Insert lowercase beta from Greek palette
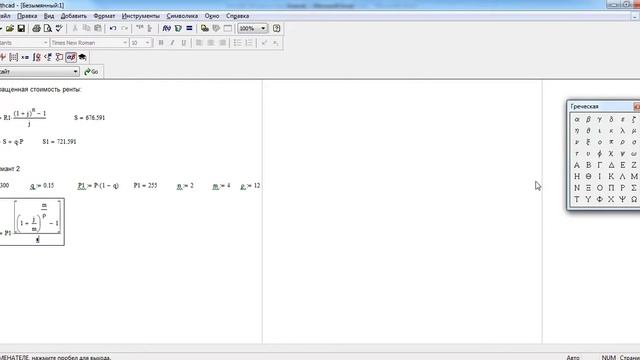 pos(588,120)
